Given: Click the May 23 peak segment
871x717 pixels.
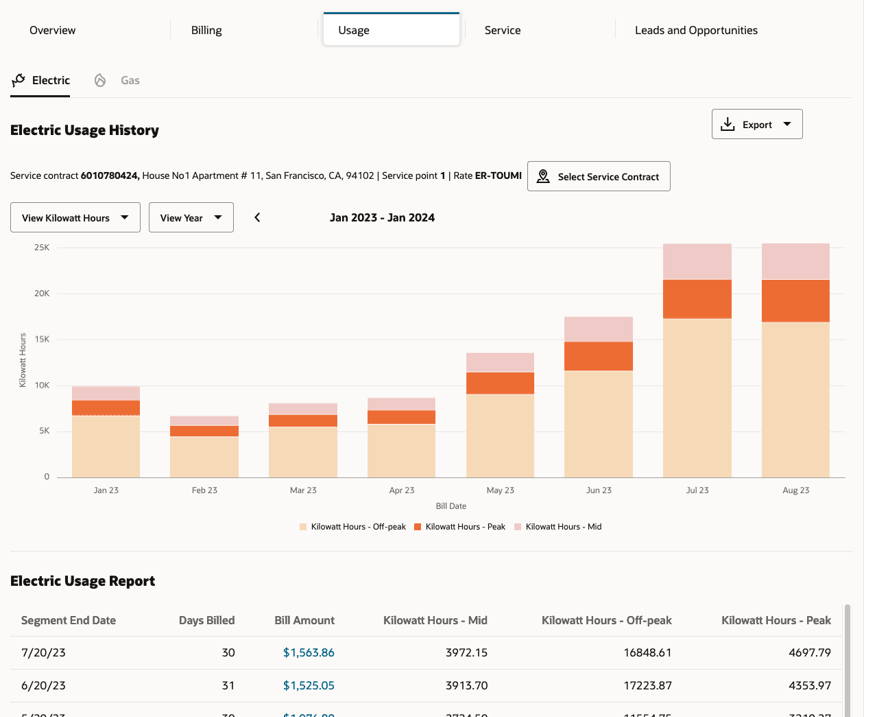Looking at the screenshot, I should coord(500,383).
